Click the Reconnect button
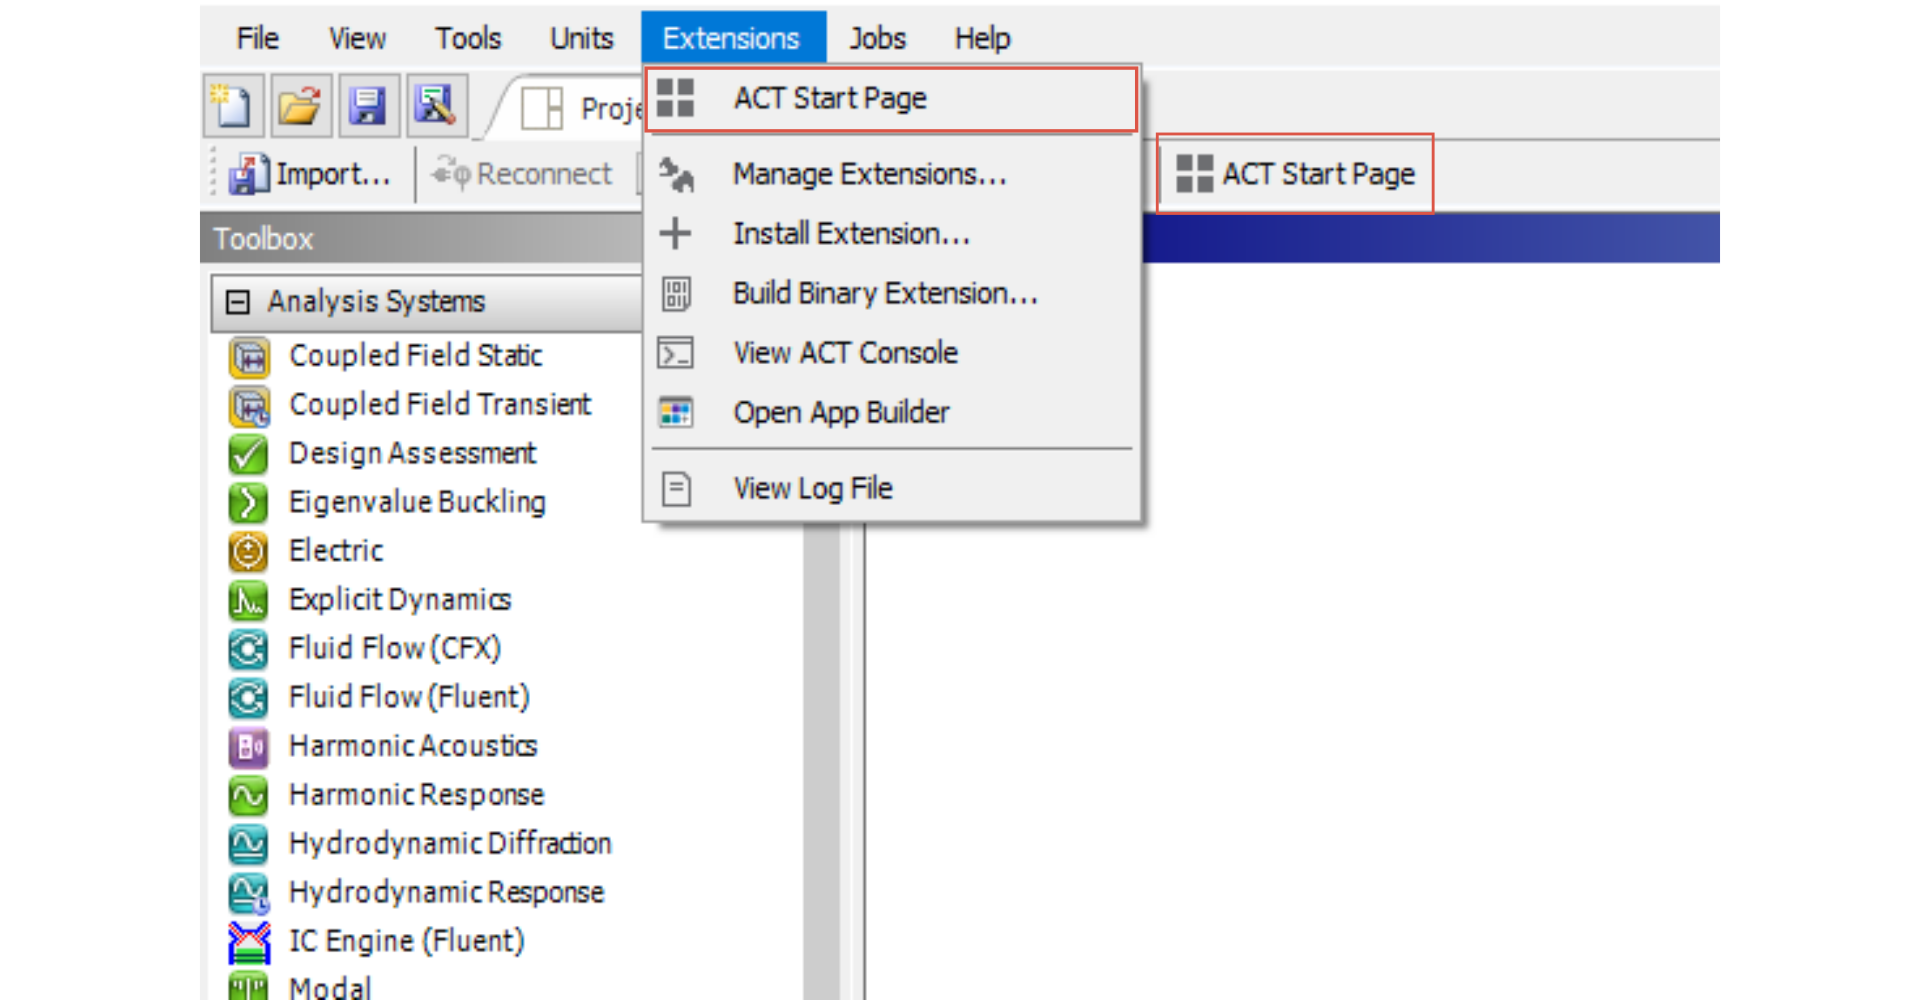The image size is (1920, 1000). [x=522, y=174]
